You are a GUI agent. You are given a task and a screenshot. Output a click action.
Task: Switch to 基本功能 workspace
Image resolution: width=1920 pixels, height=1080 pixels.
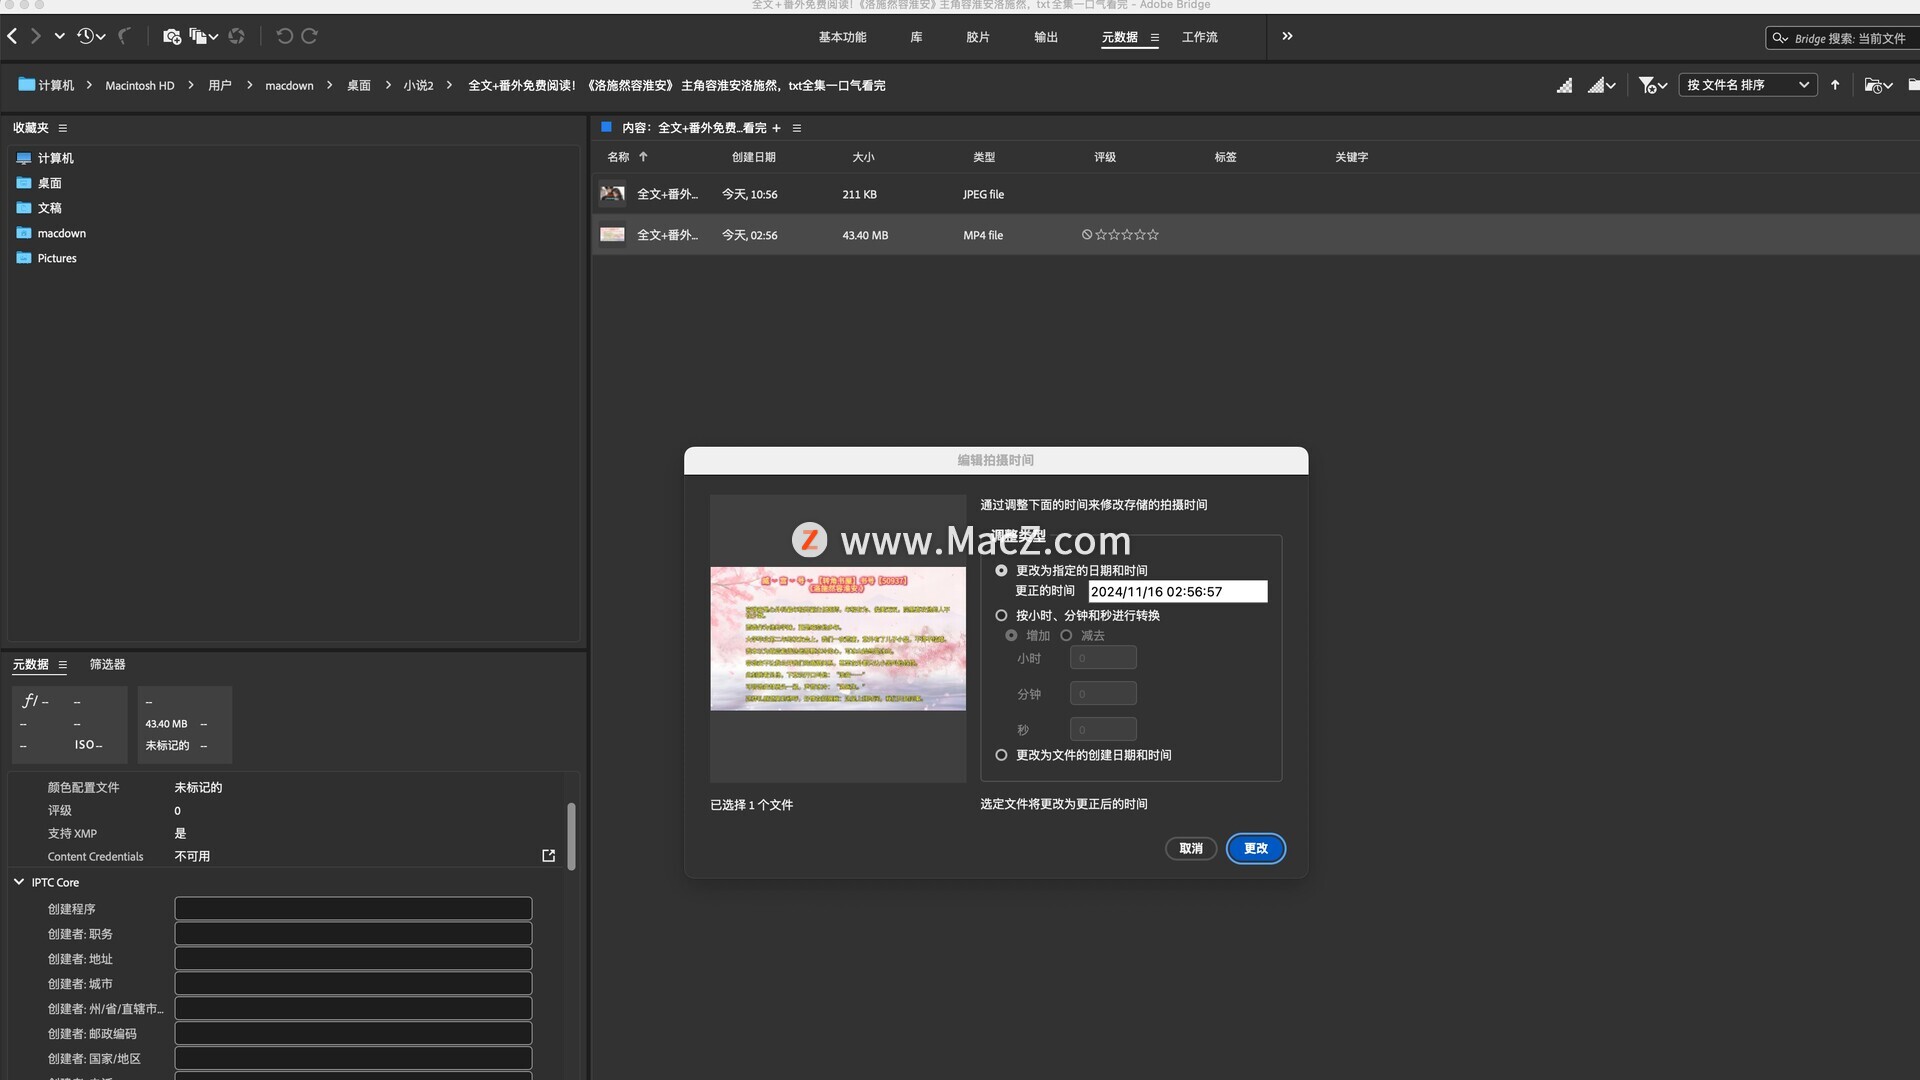[842, 37]
